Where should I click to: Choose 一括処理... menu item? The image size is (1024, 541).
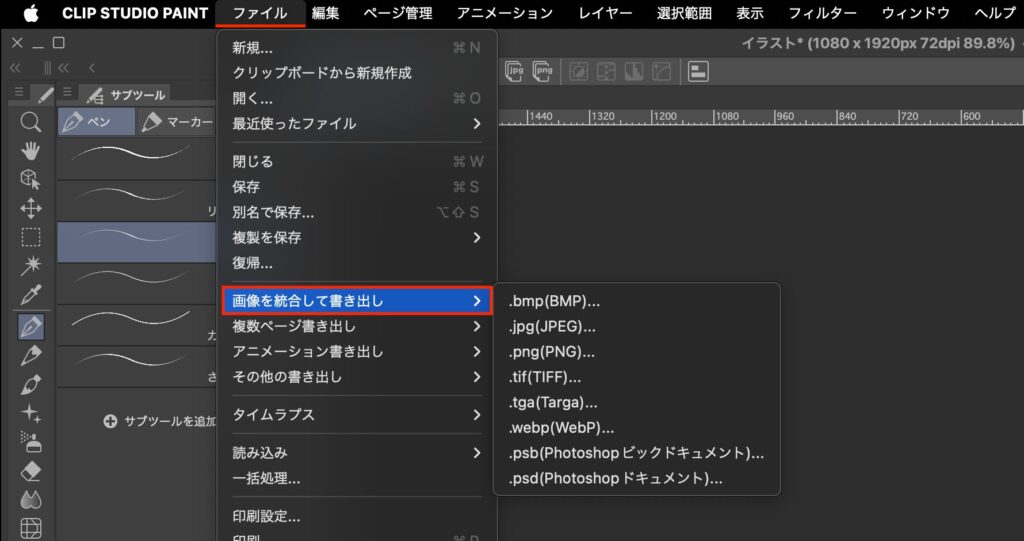pyautogui.click(x=357, y=479)
